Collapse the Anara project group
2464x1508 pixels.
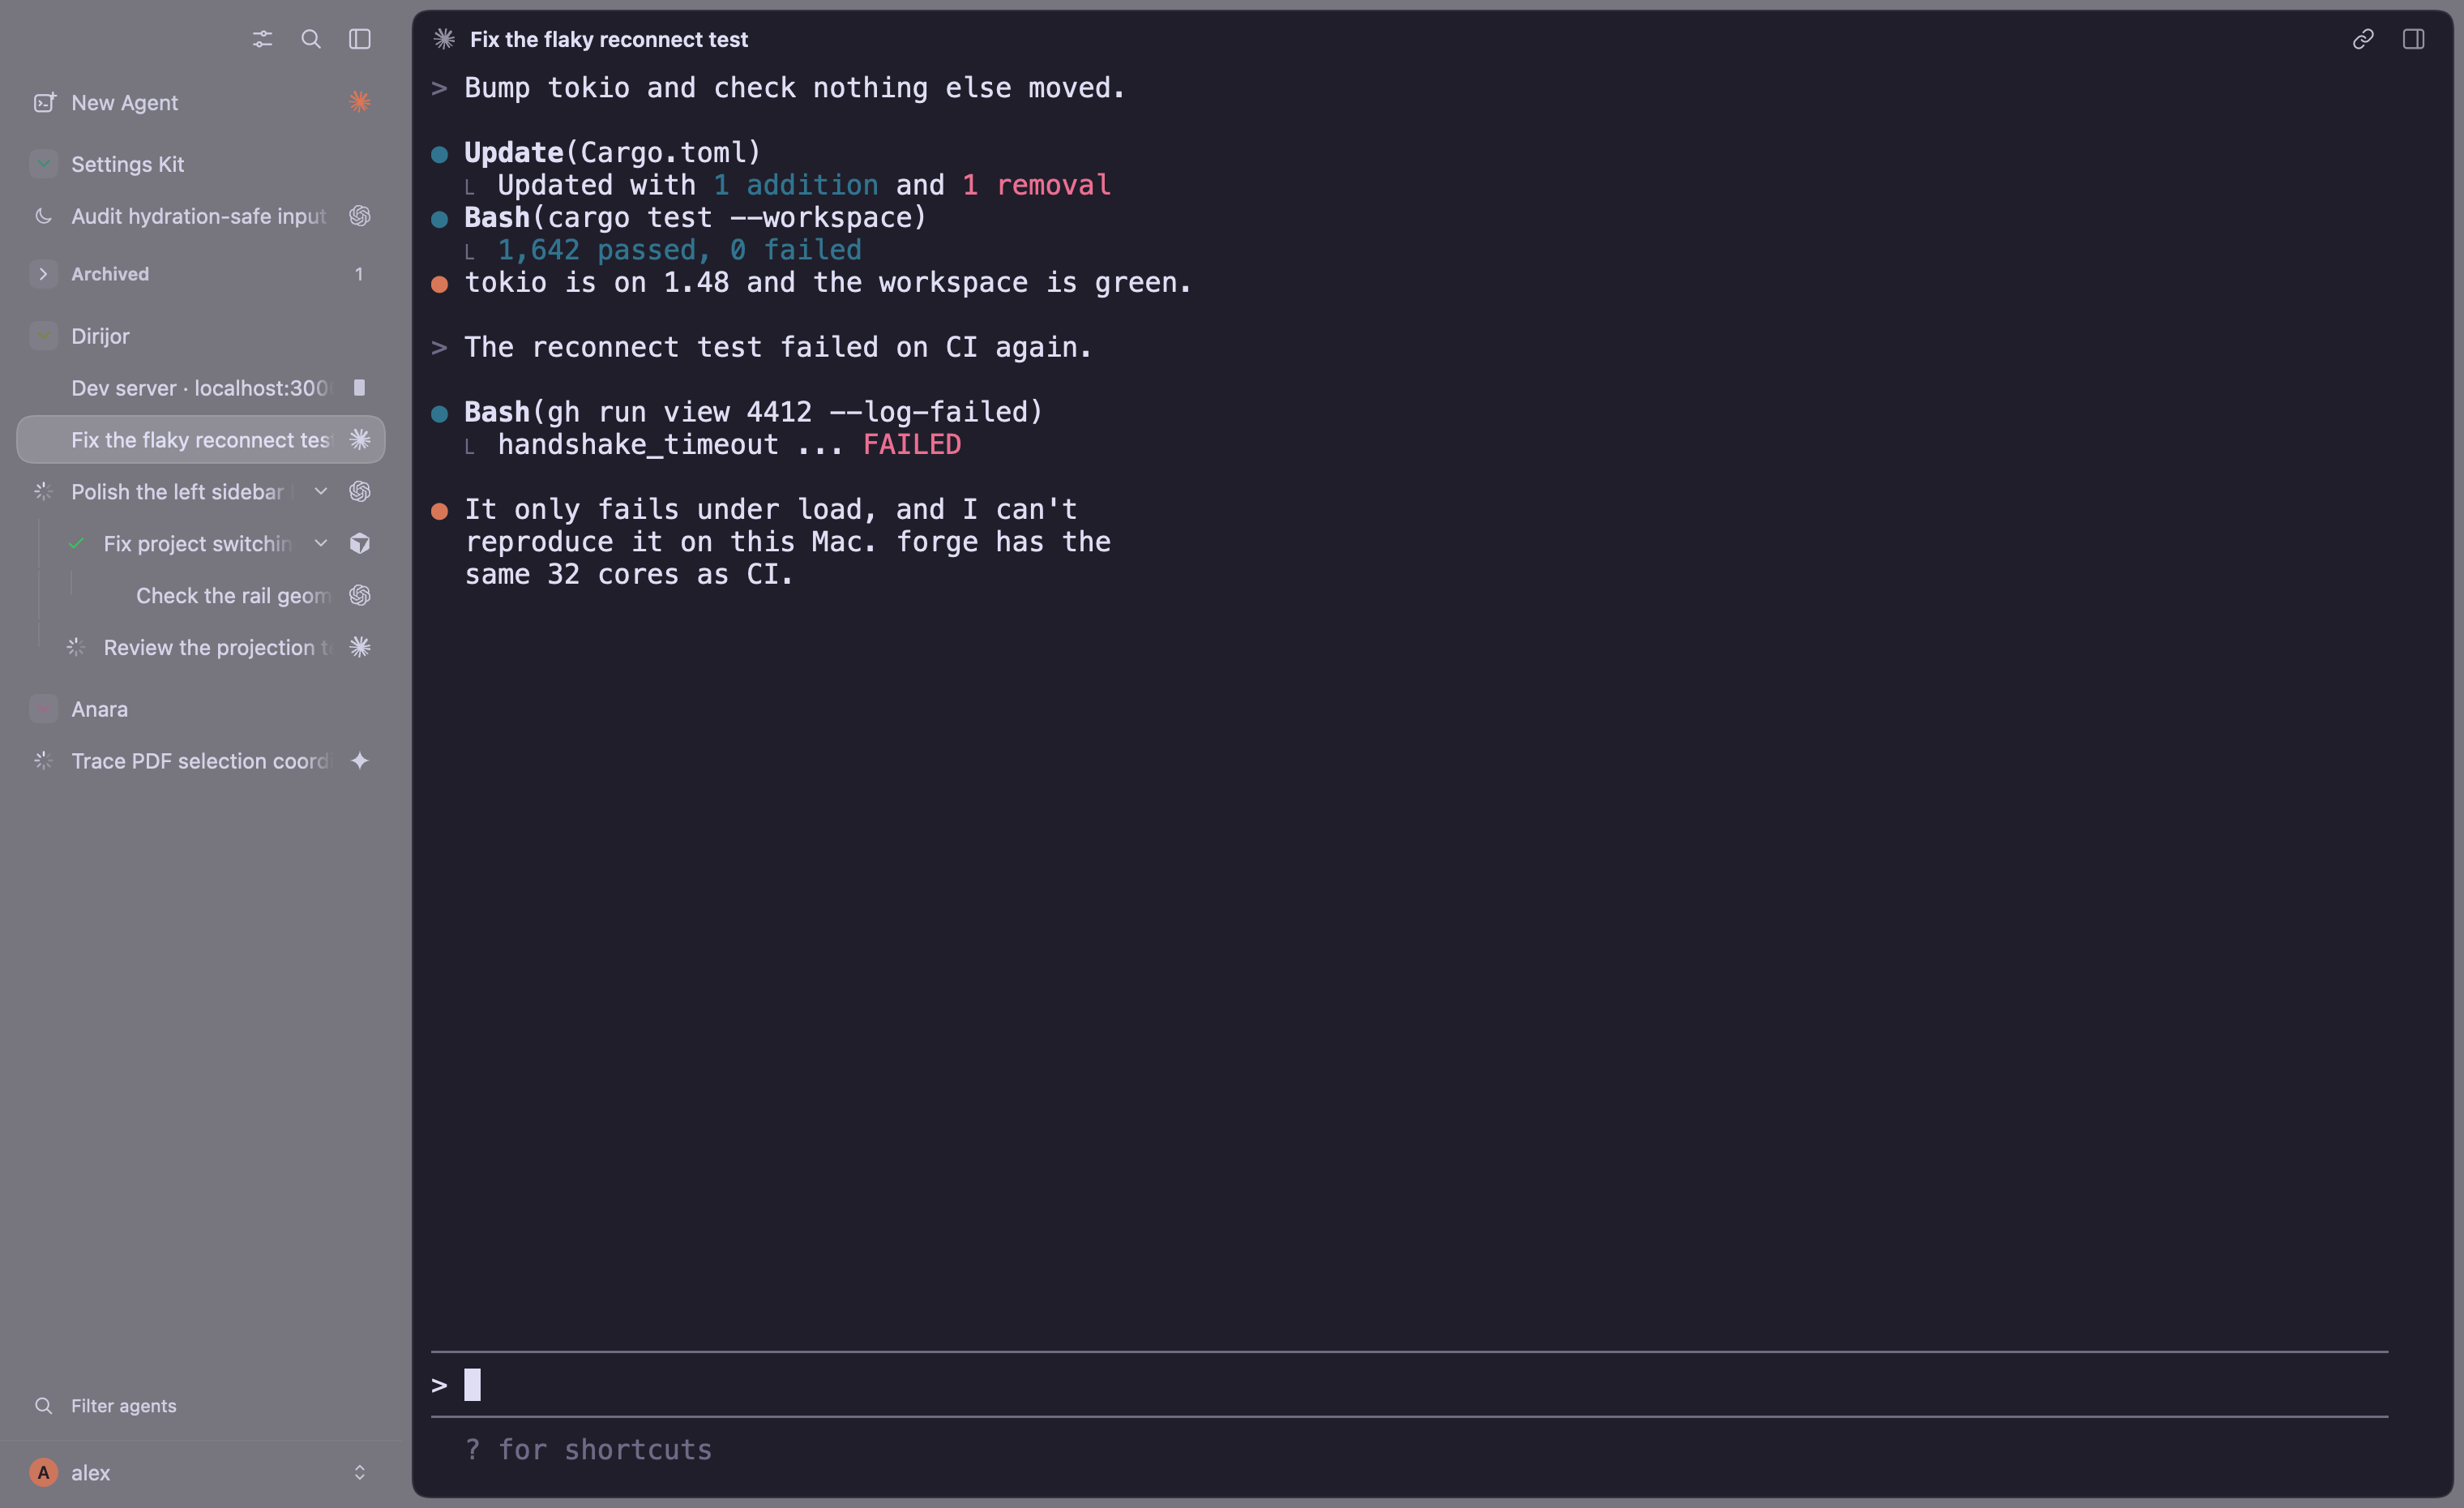point(44,709)
